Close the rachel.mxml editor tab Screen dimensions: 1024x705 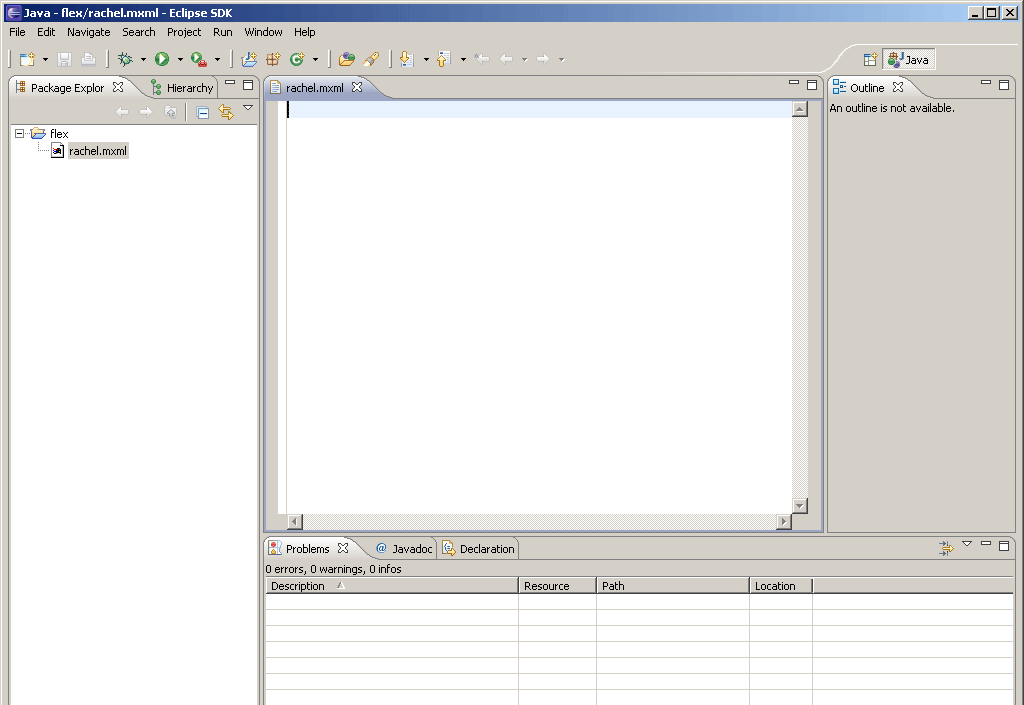(357, 87)
